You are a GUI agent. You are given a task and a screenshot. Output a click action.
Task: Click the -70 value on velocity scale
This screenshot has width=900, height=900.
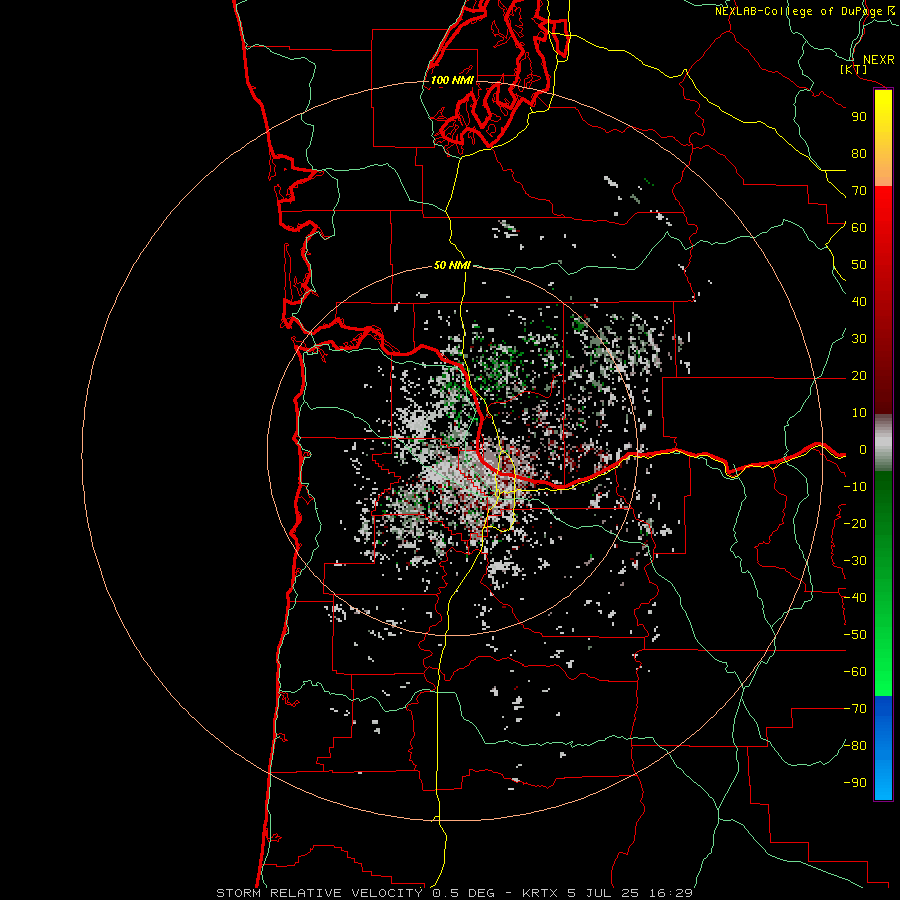[x=855, y=709]
